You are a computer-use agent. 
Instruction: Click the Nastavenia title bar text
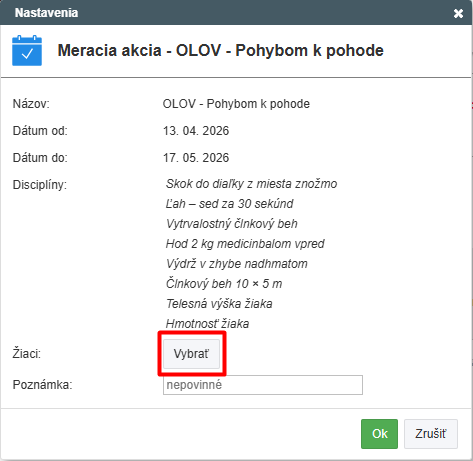(46, 13)
